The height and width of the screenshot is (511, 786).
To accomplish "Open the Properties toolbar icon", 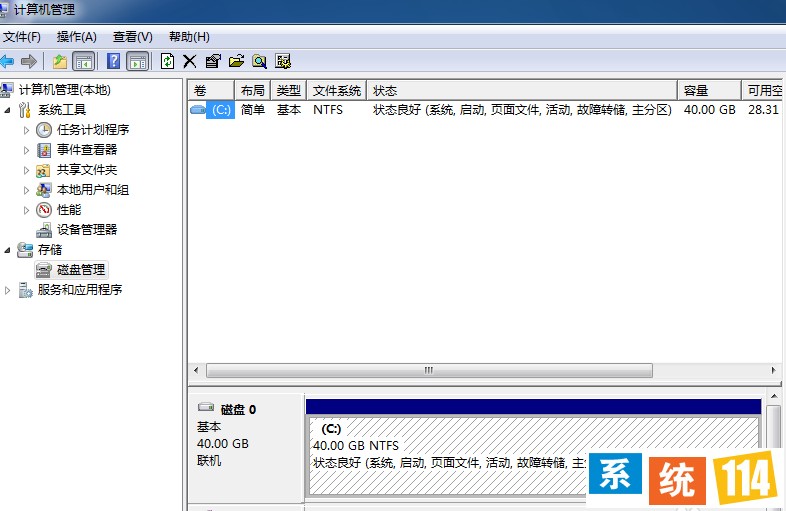I will click(213, 62).
